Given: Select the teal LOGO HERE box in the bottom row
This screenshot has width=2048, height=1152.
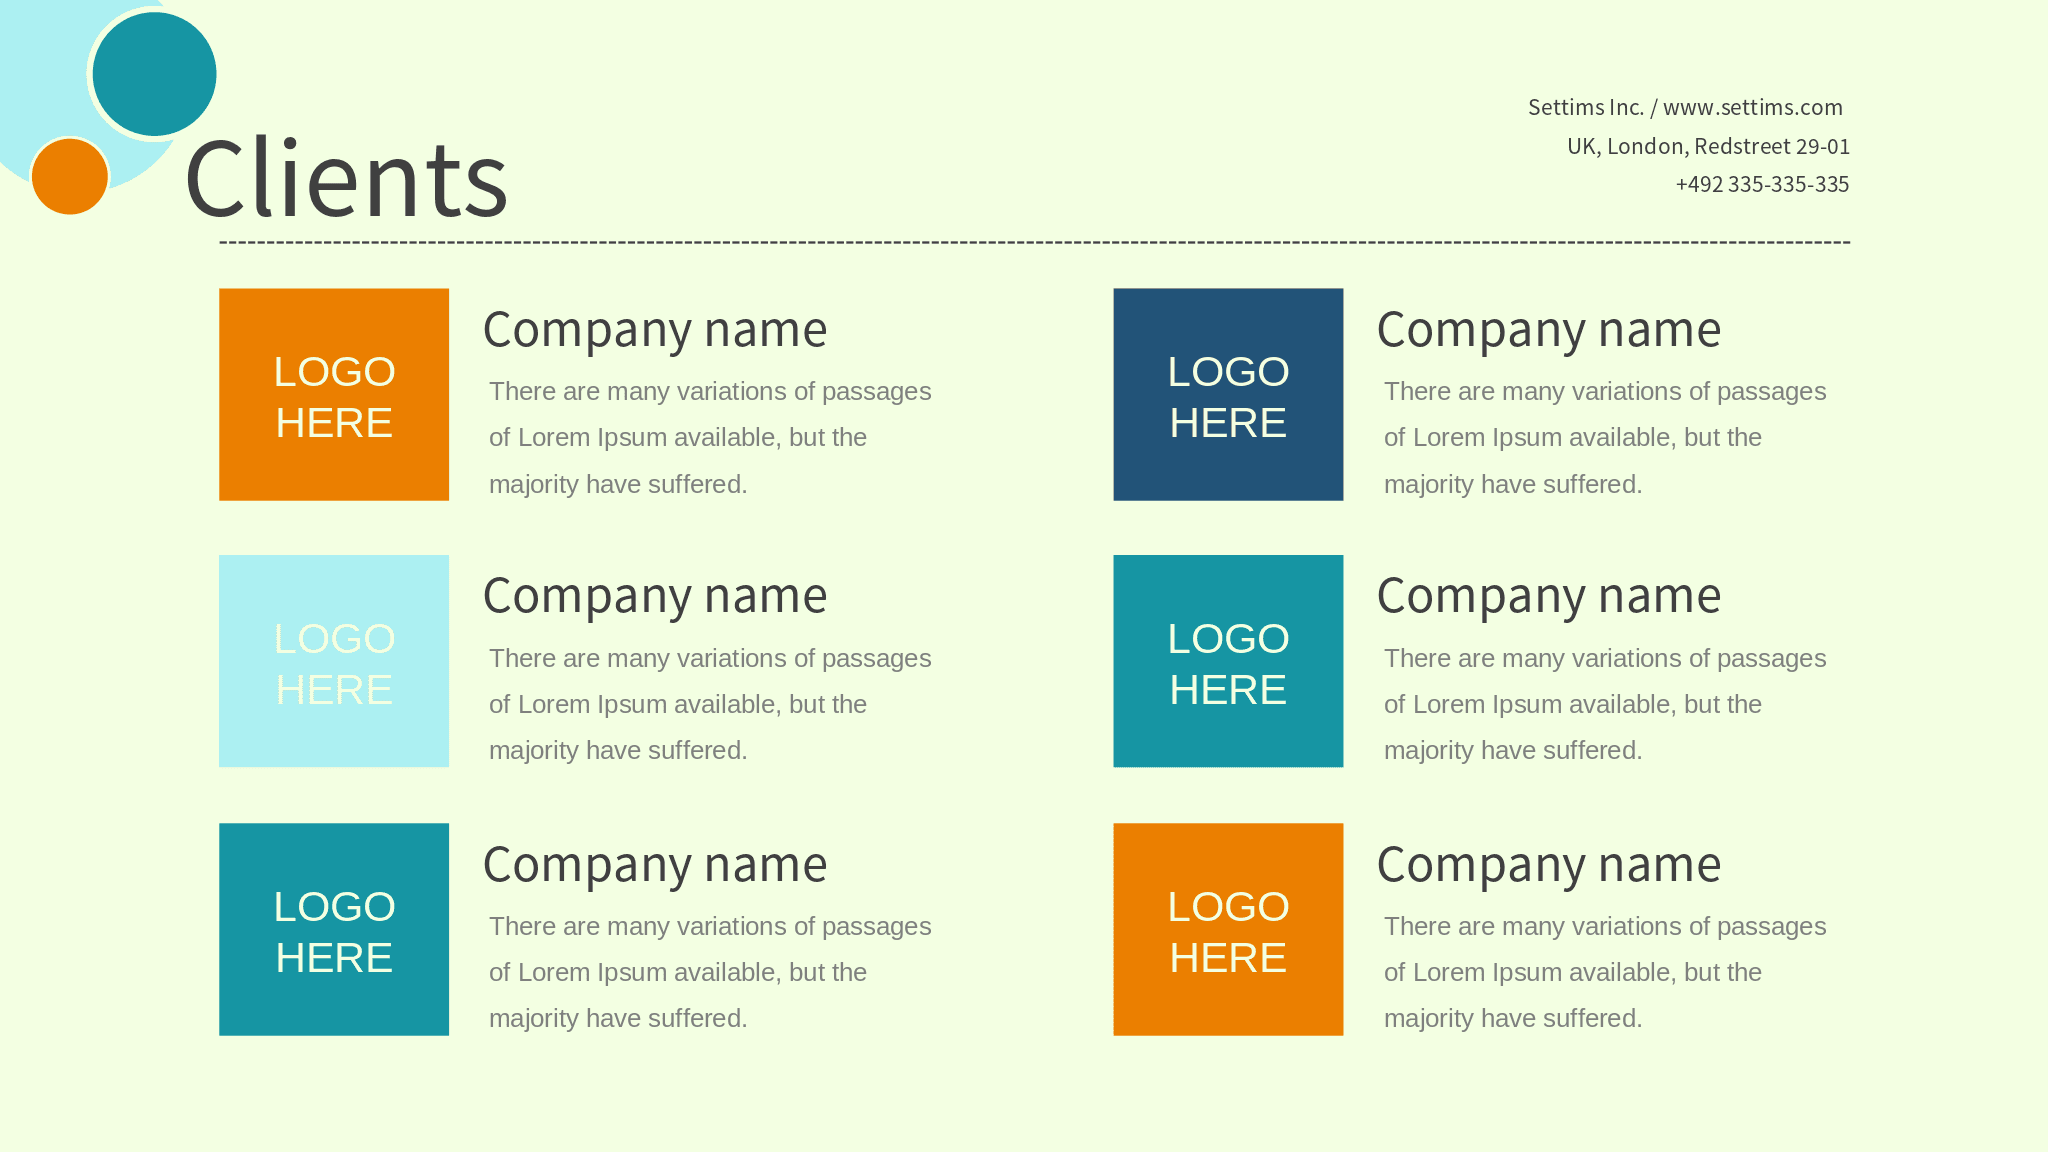Looking at the screenshot, I should pyautogui.click(x=334, y=929).
